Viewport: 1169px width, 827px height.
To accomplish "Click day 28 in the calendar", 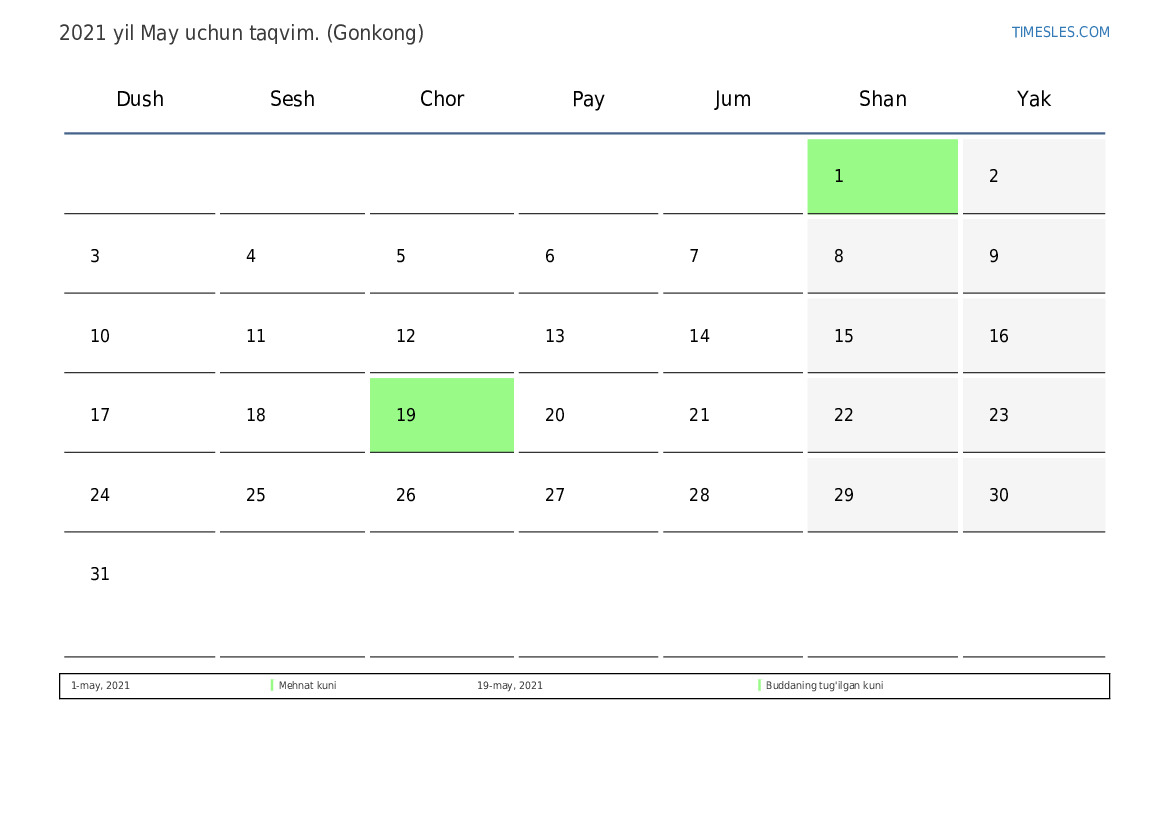I will [732, 494].
